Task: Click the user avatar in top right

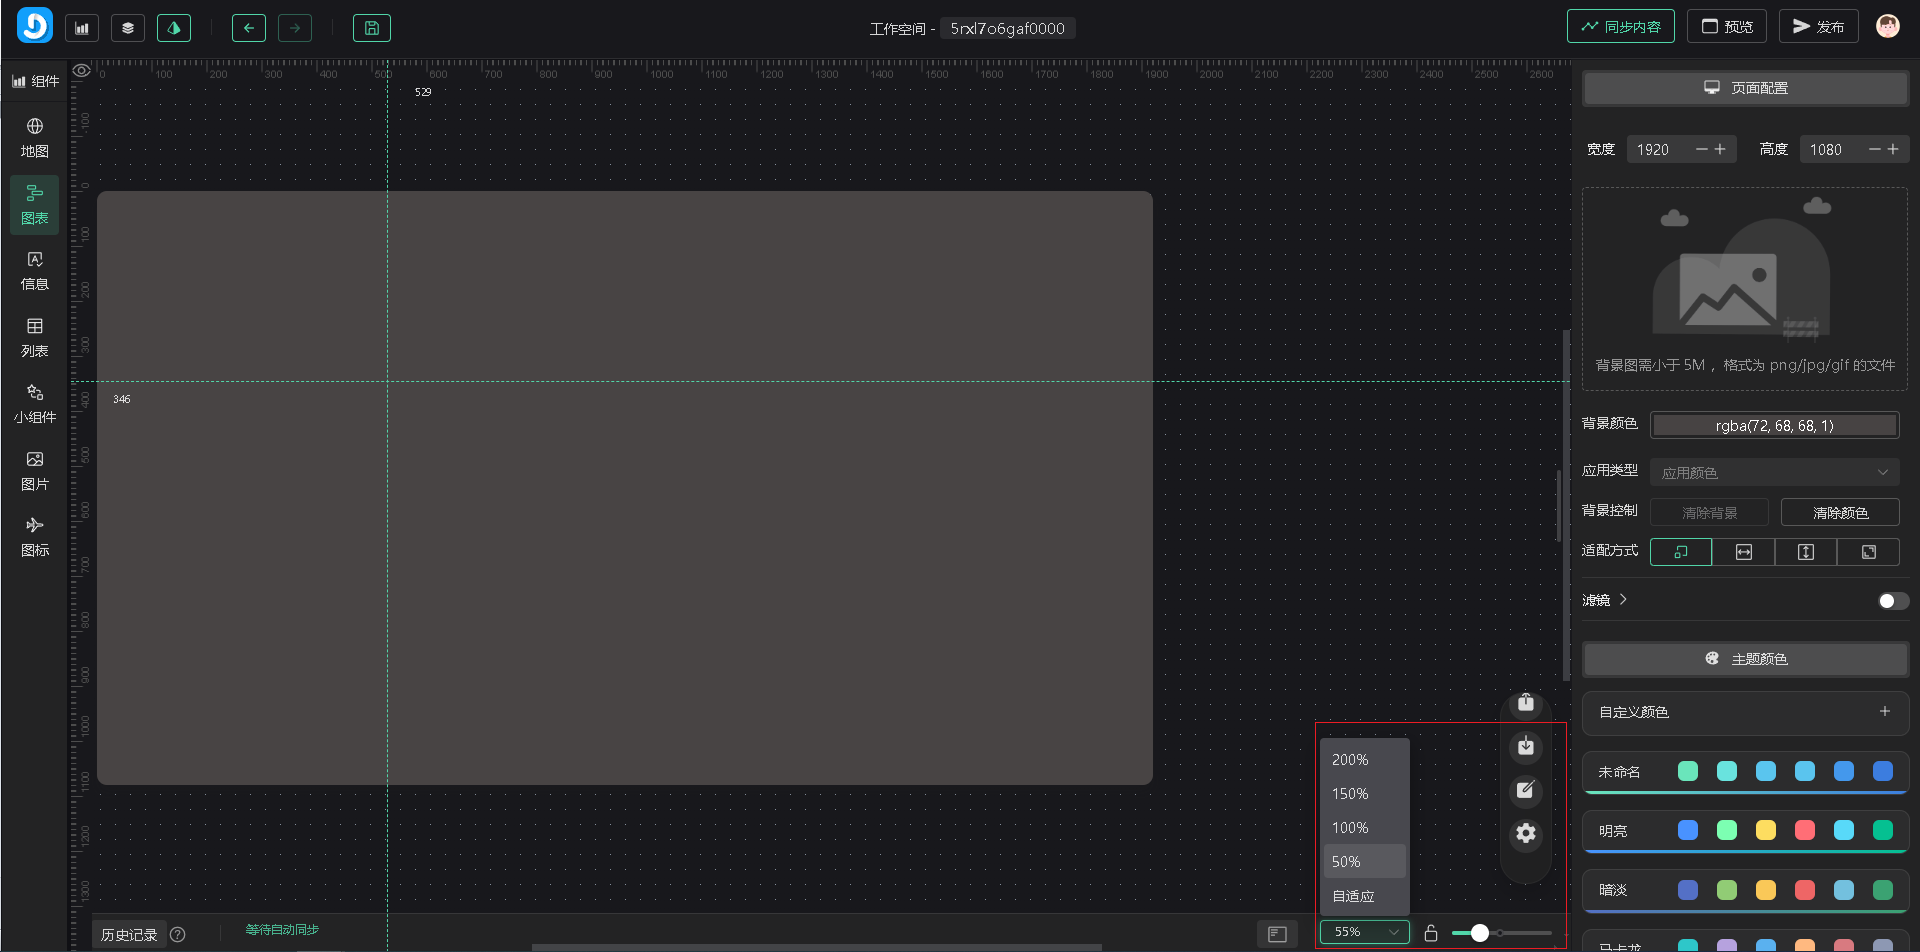Action: click(x=1887, y=27)
